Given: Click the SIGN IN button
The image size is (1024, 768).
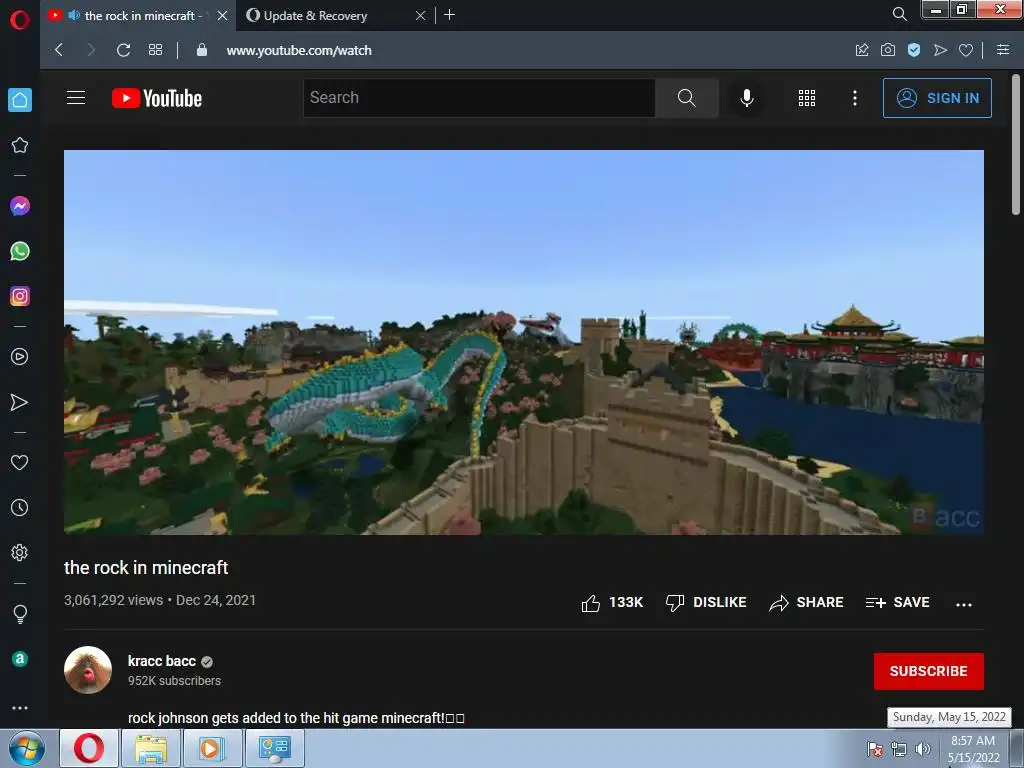Looking at the screenshot, I should [937, 98].
